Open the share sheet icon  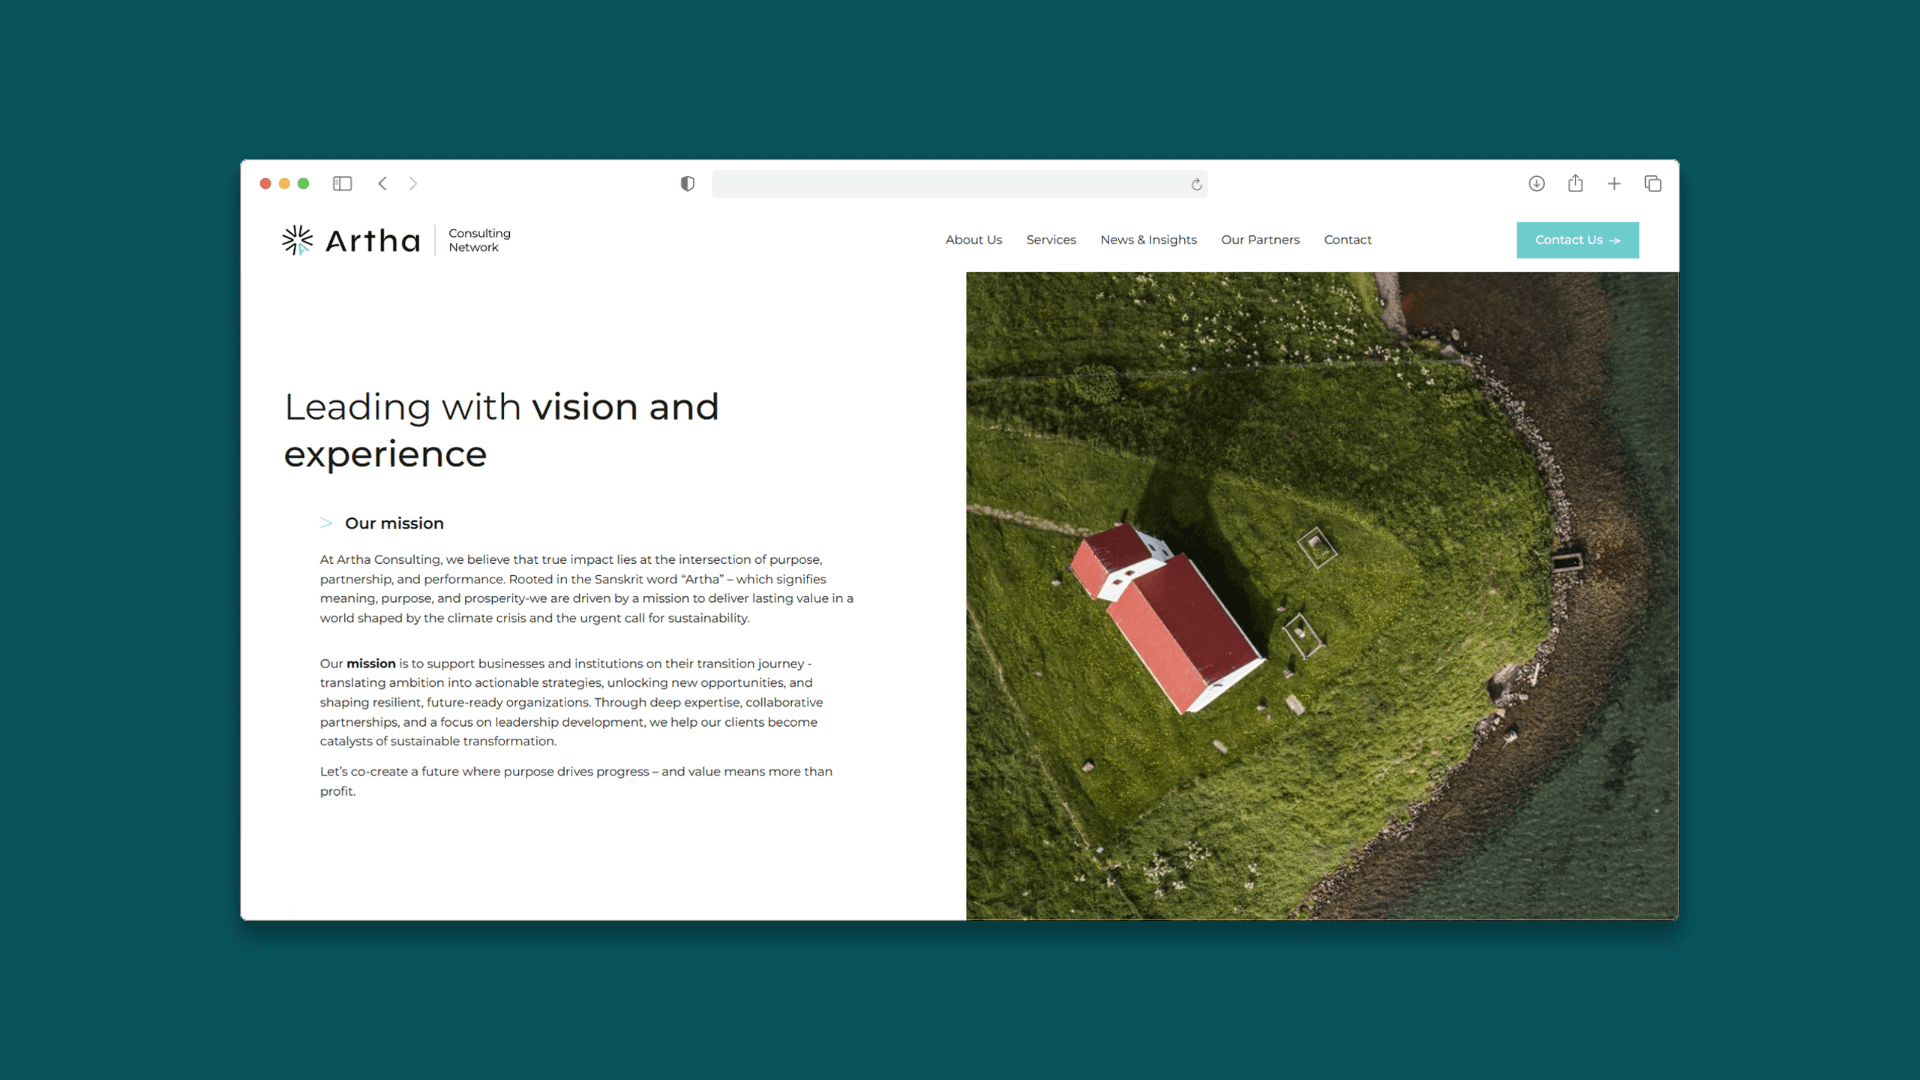[1575, 184]
